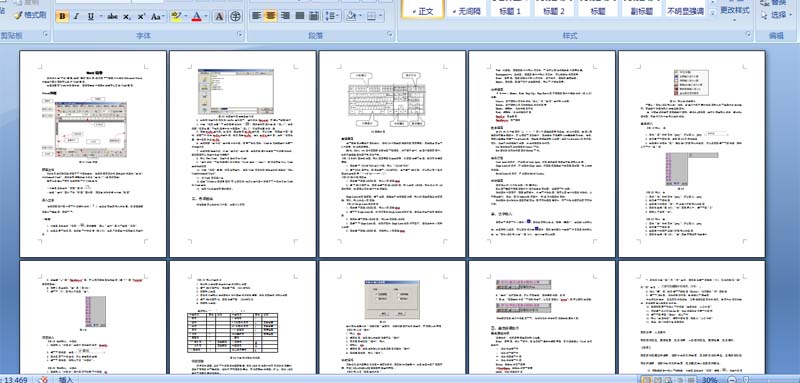Align paragraph text to the left
The width and height of the screenshot is (800, 383).
[x=257, y=16]
